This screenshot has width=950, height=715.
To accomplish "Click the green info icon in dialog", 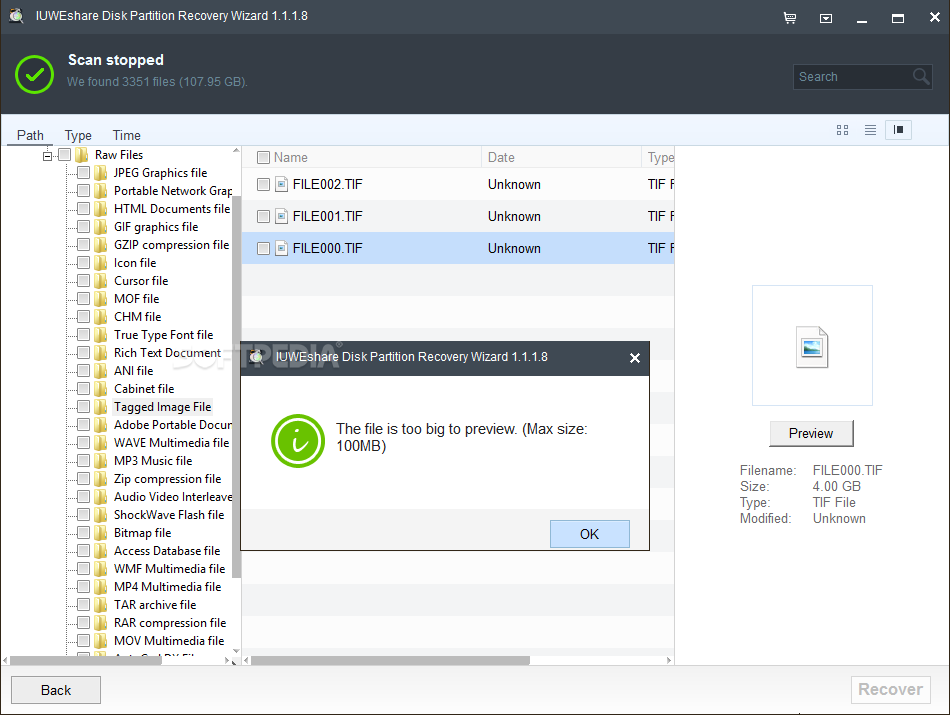I will (298, 441).
